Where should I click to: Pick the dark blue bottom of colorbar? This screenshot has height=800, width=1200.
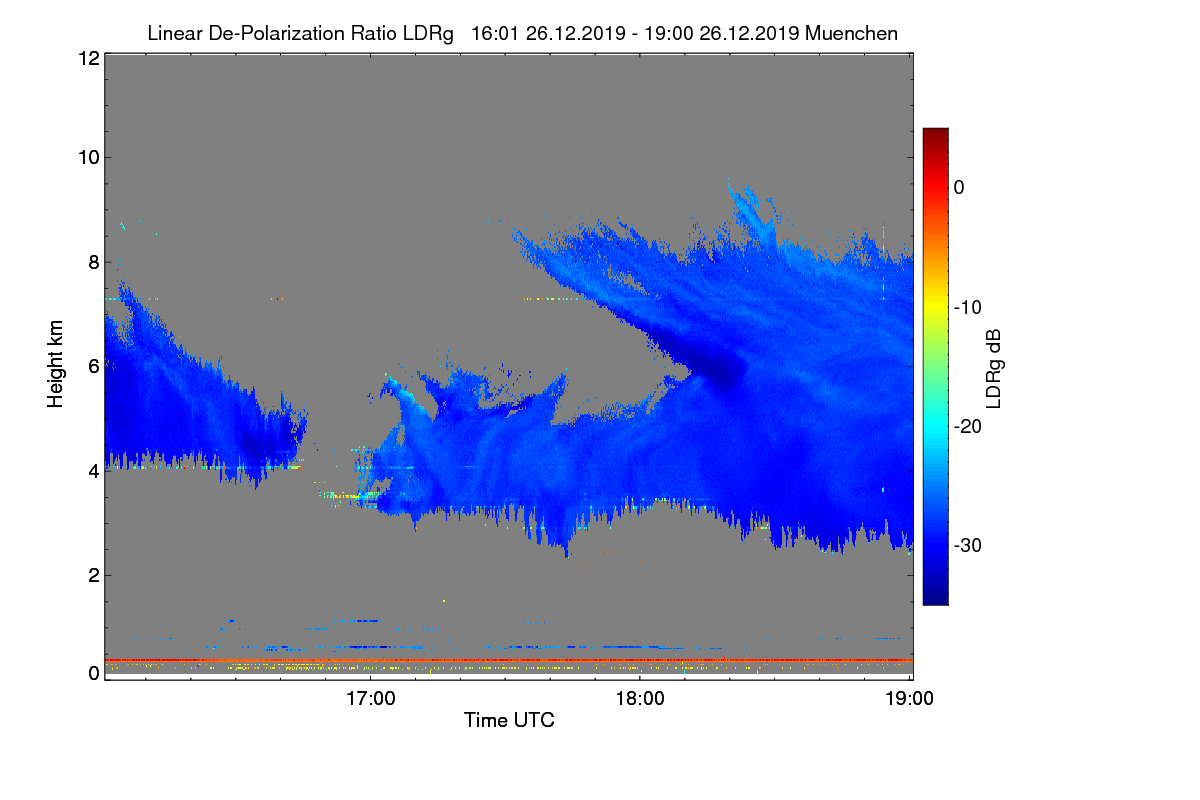coord(935,597)
